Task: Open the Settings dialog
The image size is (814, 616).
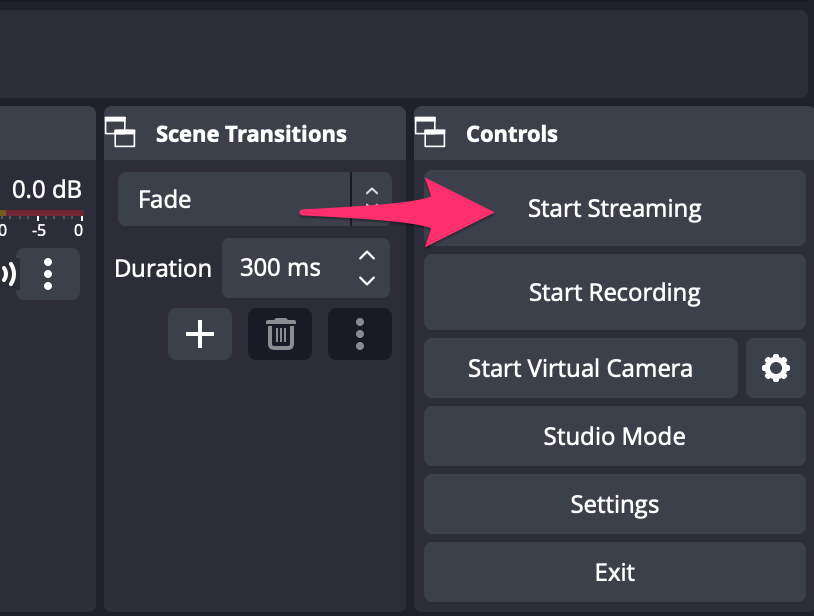Action: click(615, 504)
